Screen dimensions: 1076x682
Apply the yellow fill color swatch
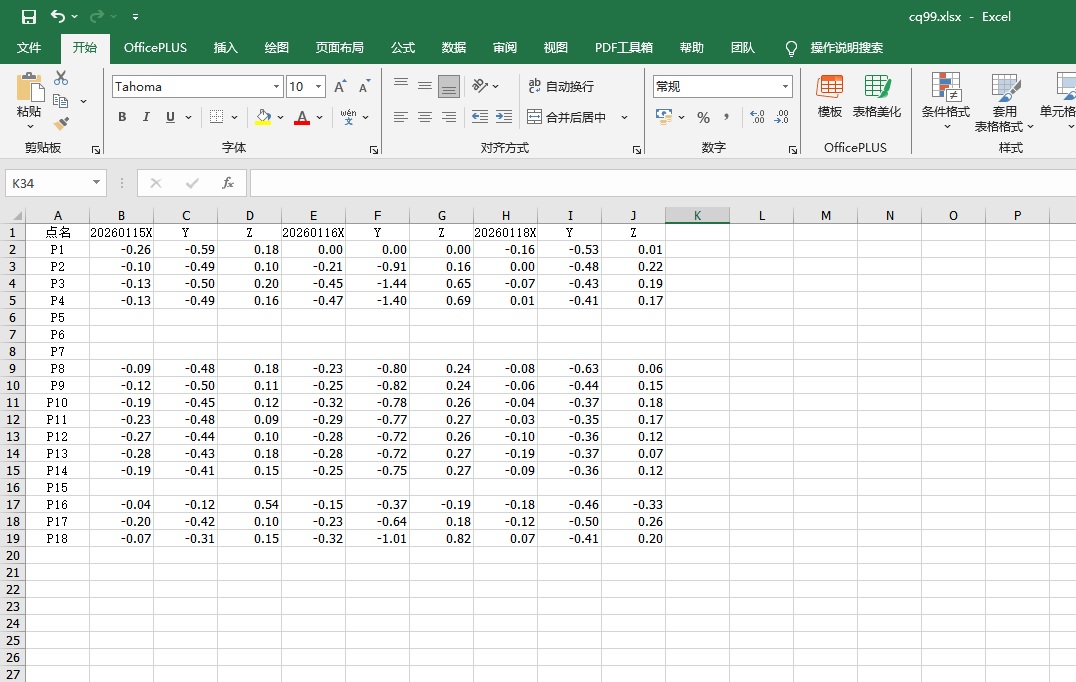coord(263,117)
